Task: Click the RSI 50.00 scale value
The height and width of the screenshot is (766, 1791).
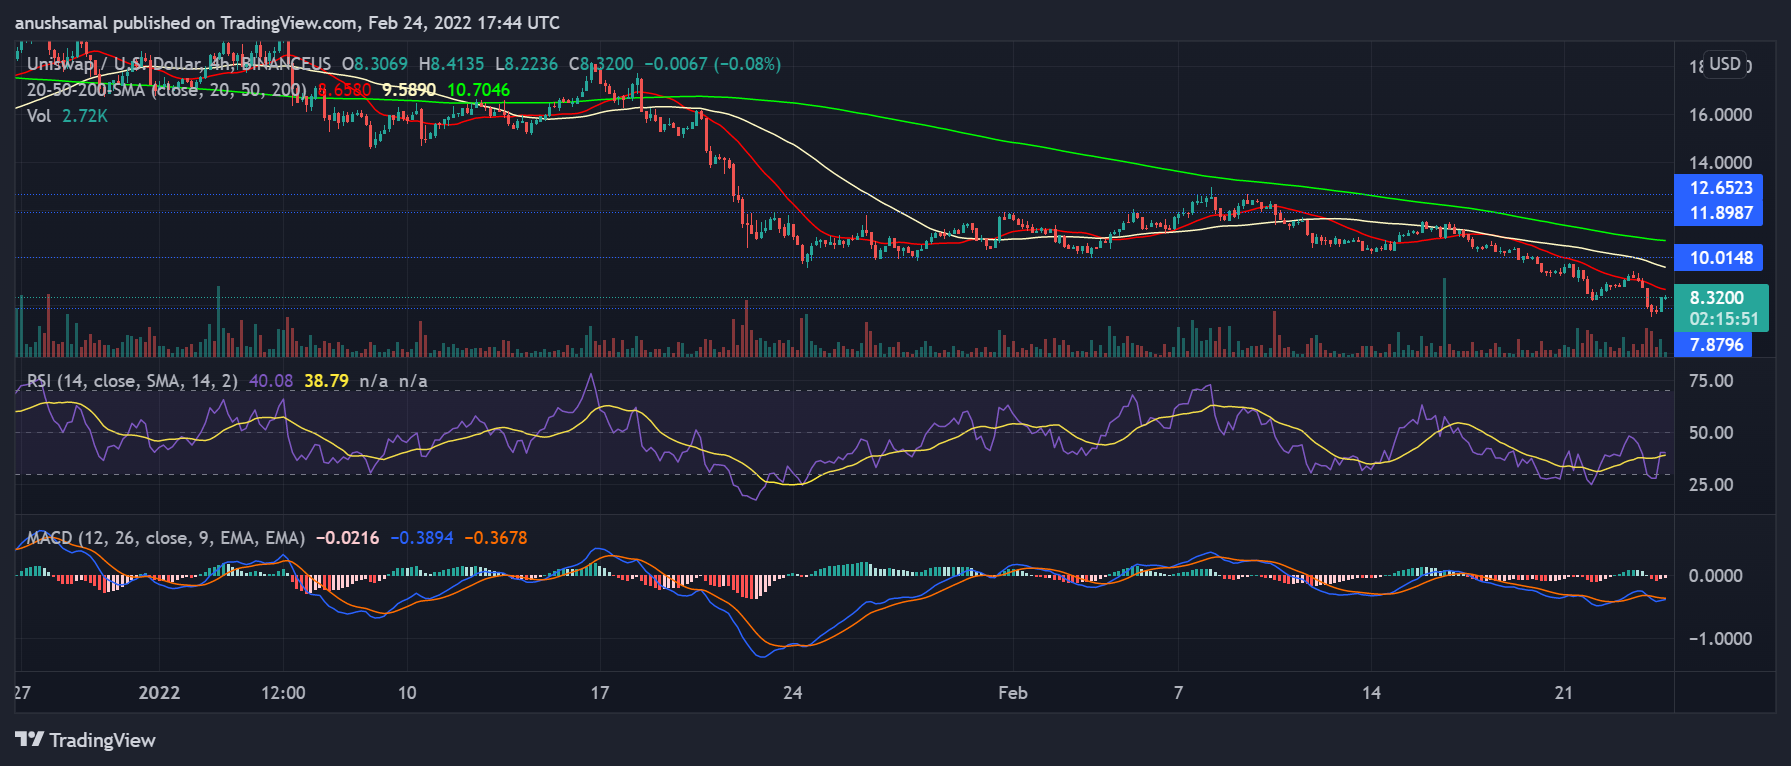Action: tap(1710, 433)
